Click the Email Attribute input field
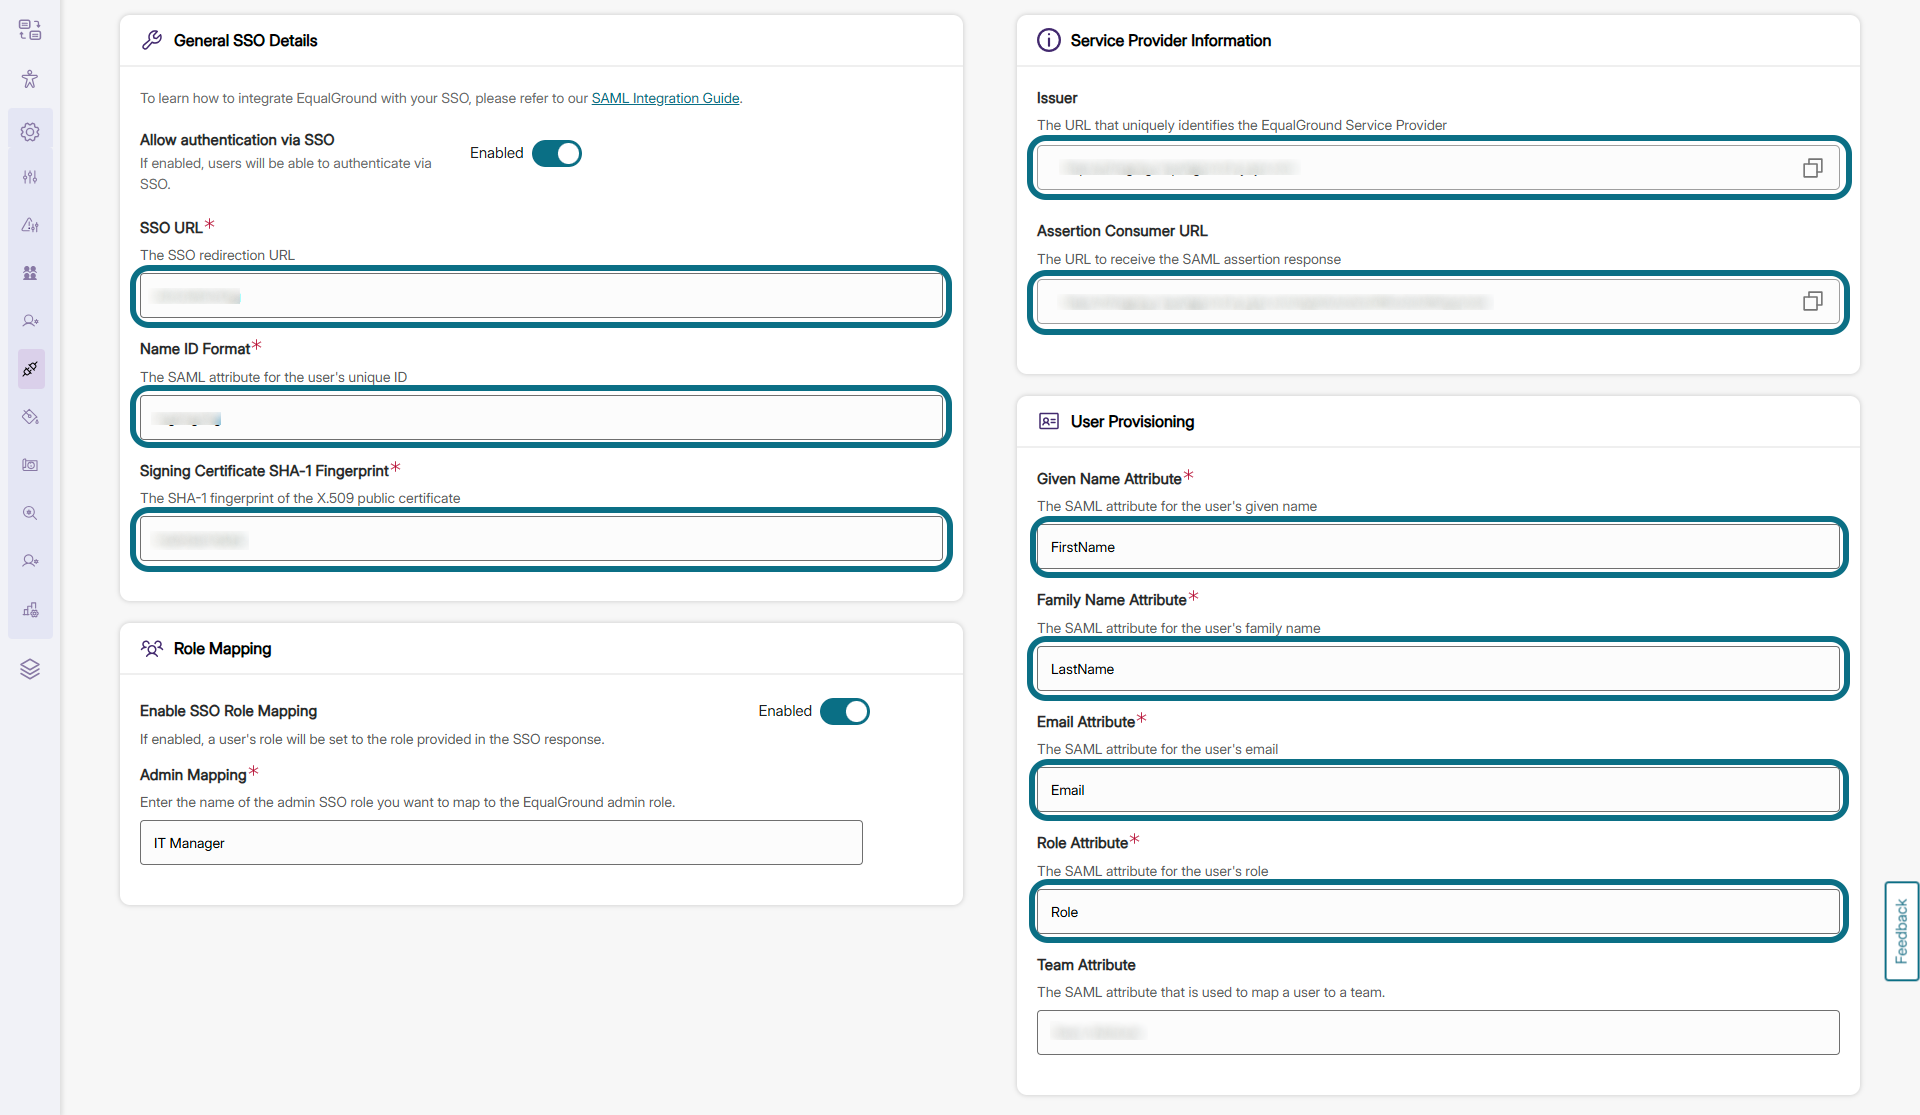 1438,790
